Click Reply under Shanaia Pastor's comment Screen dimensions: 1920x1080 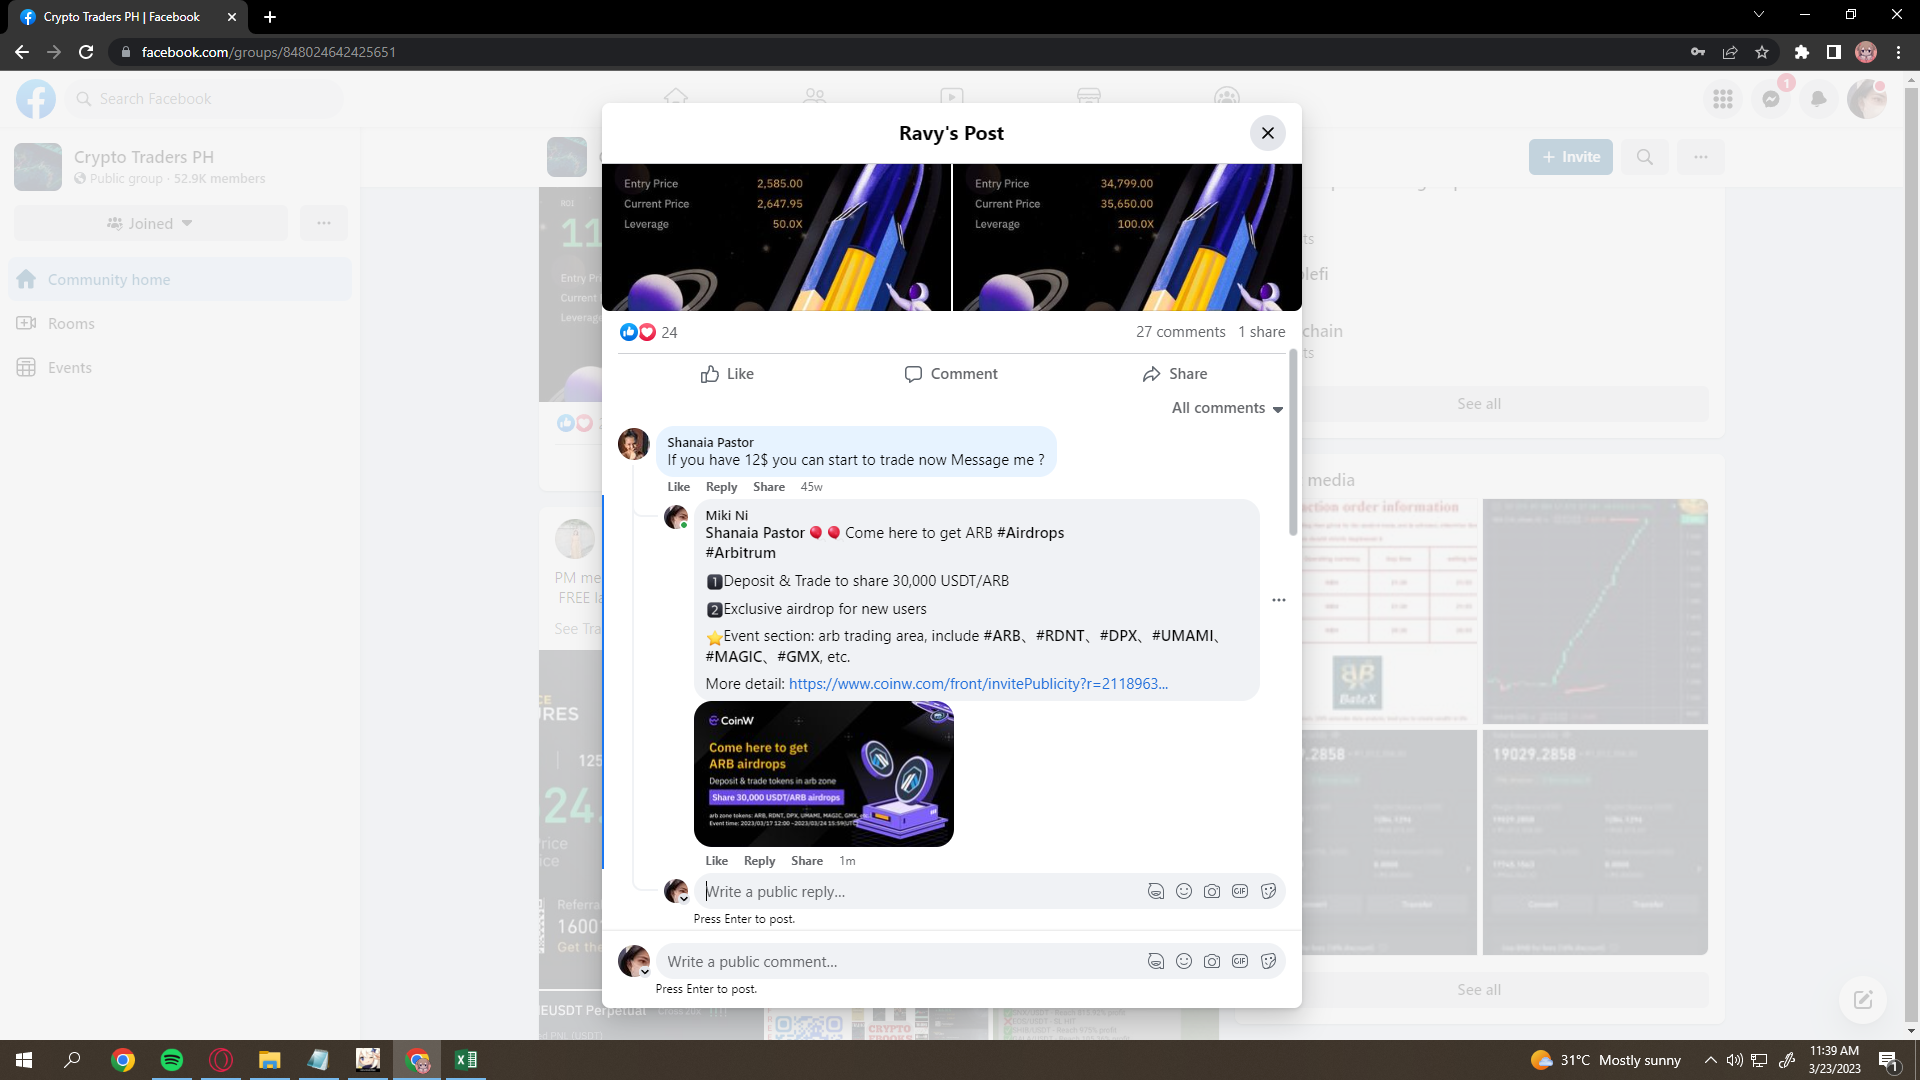(x=721, y=487)
